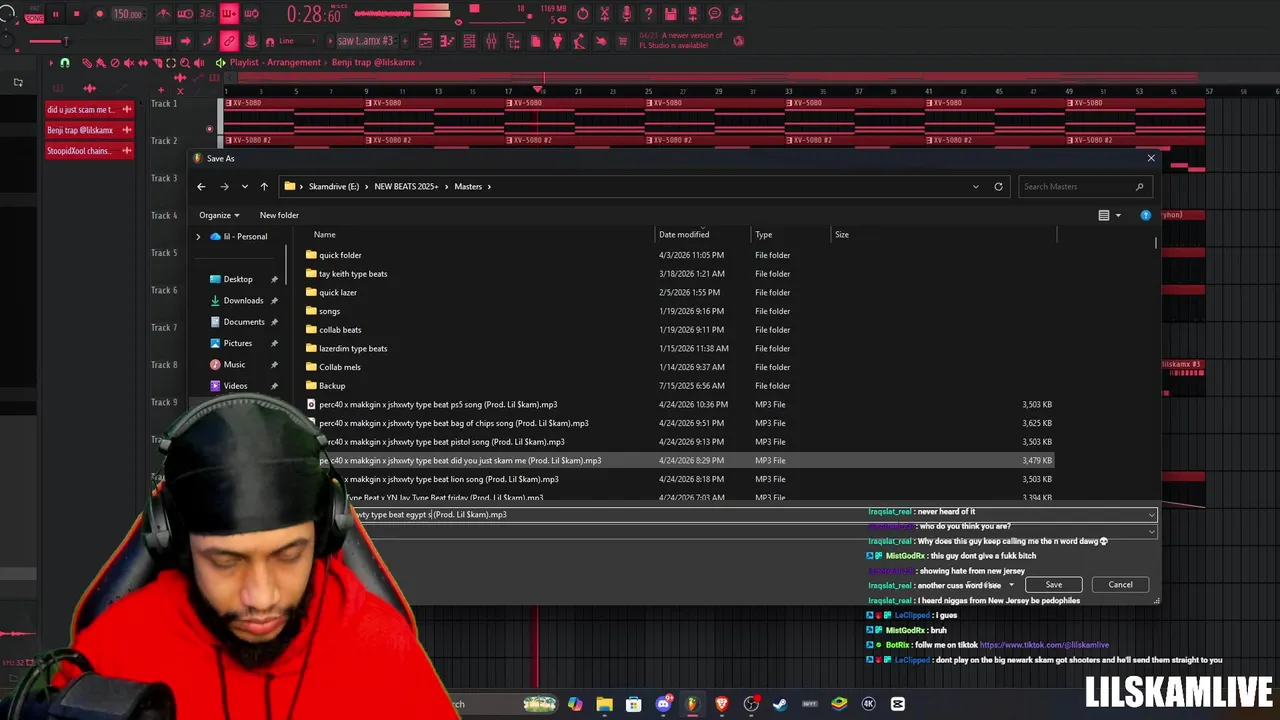Click the 150.000 tempo display
Image resolution: width=1280 pixels, height=720 pixels.
click(x=127, y=14)
